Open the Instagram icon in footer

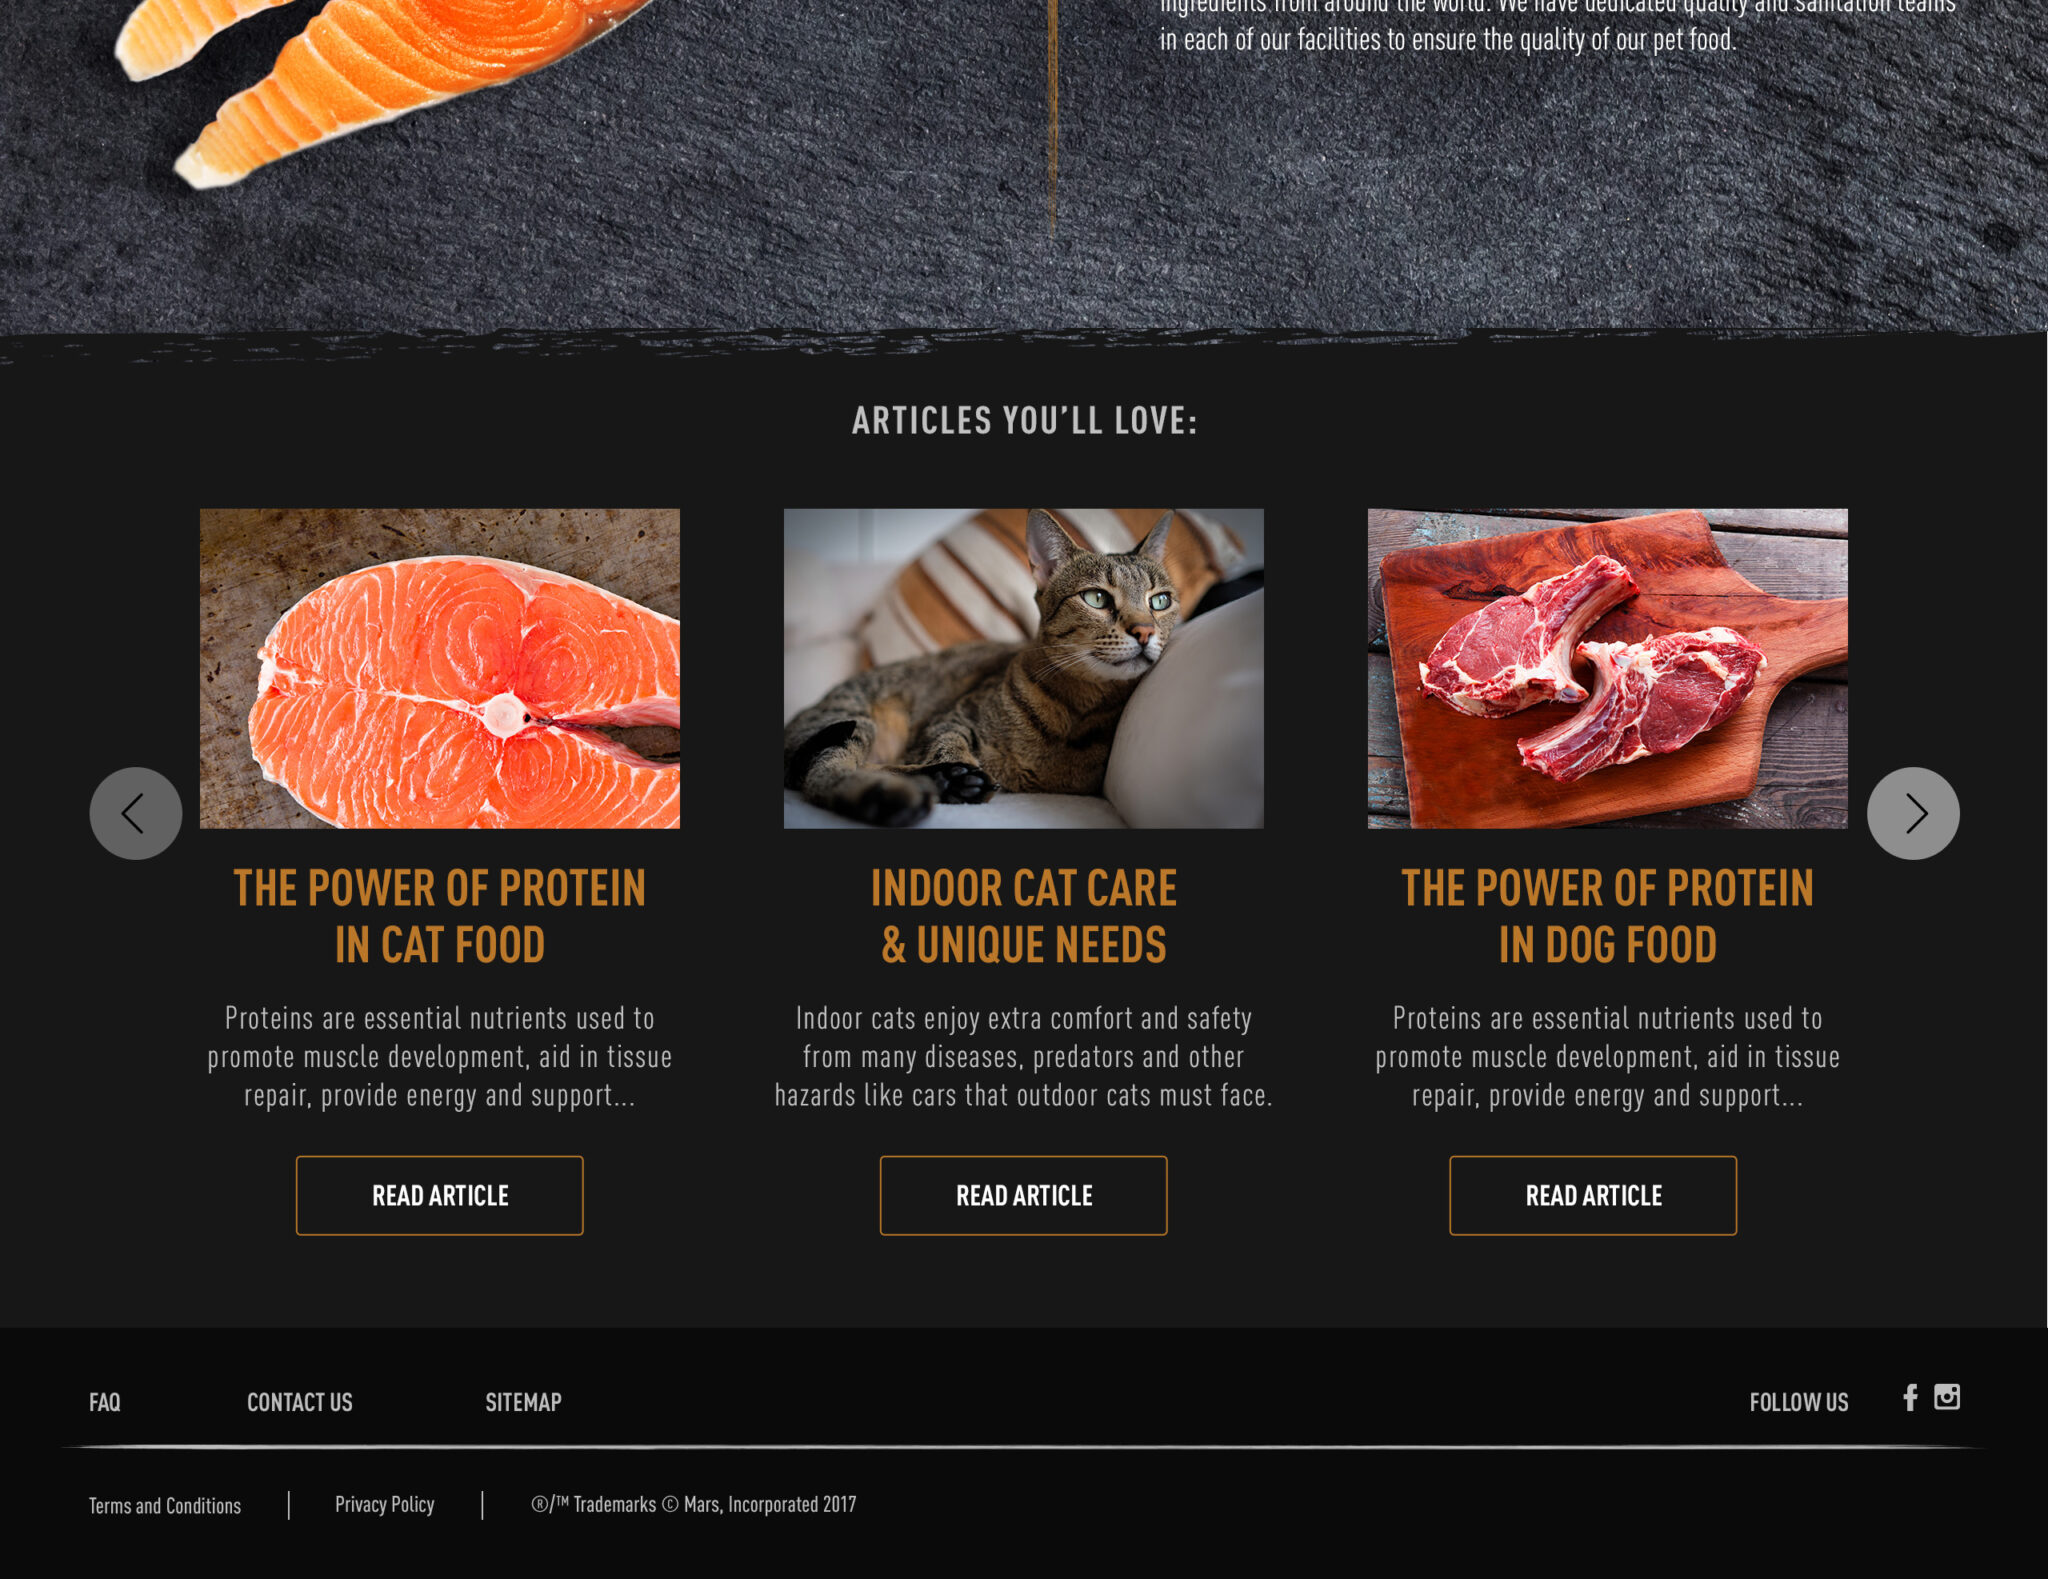(1947, 1397)
